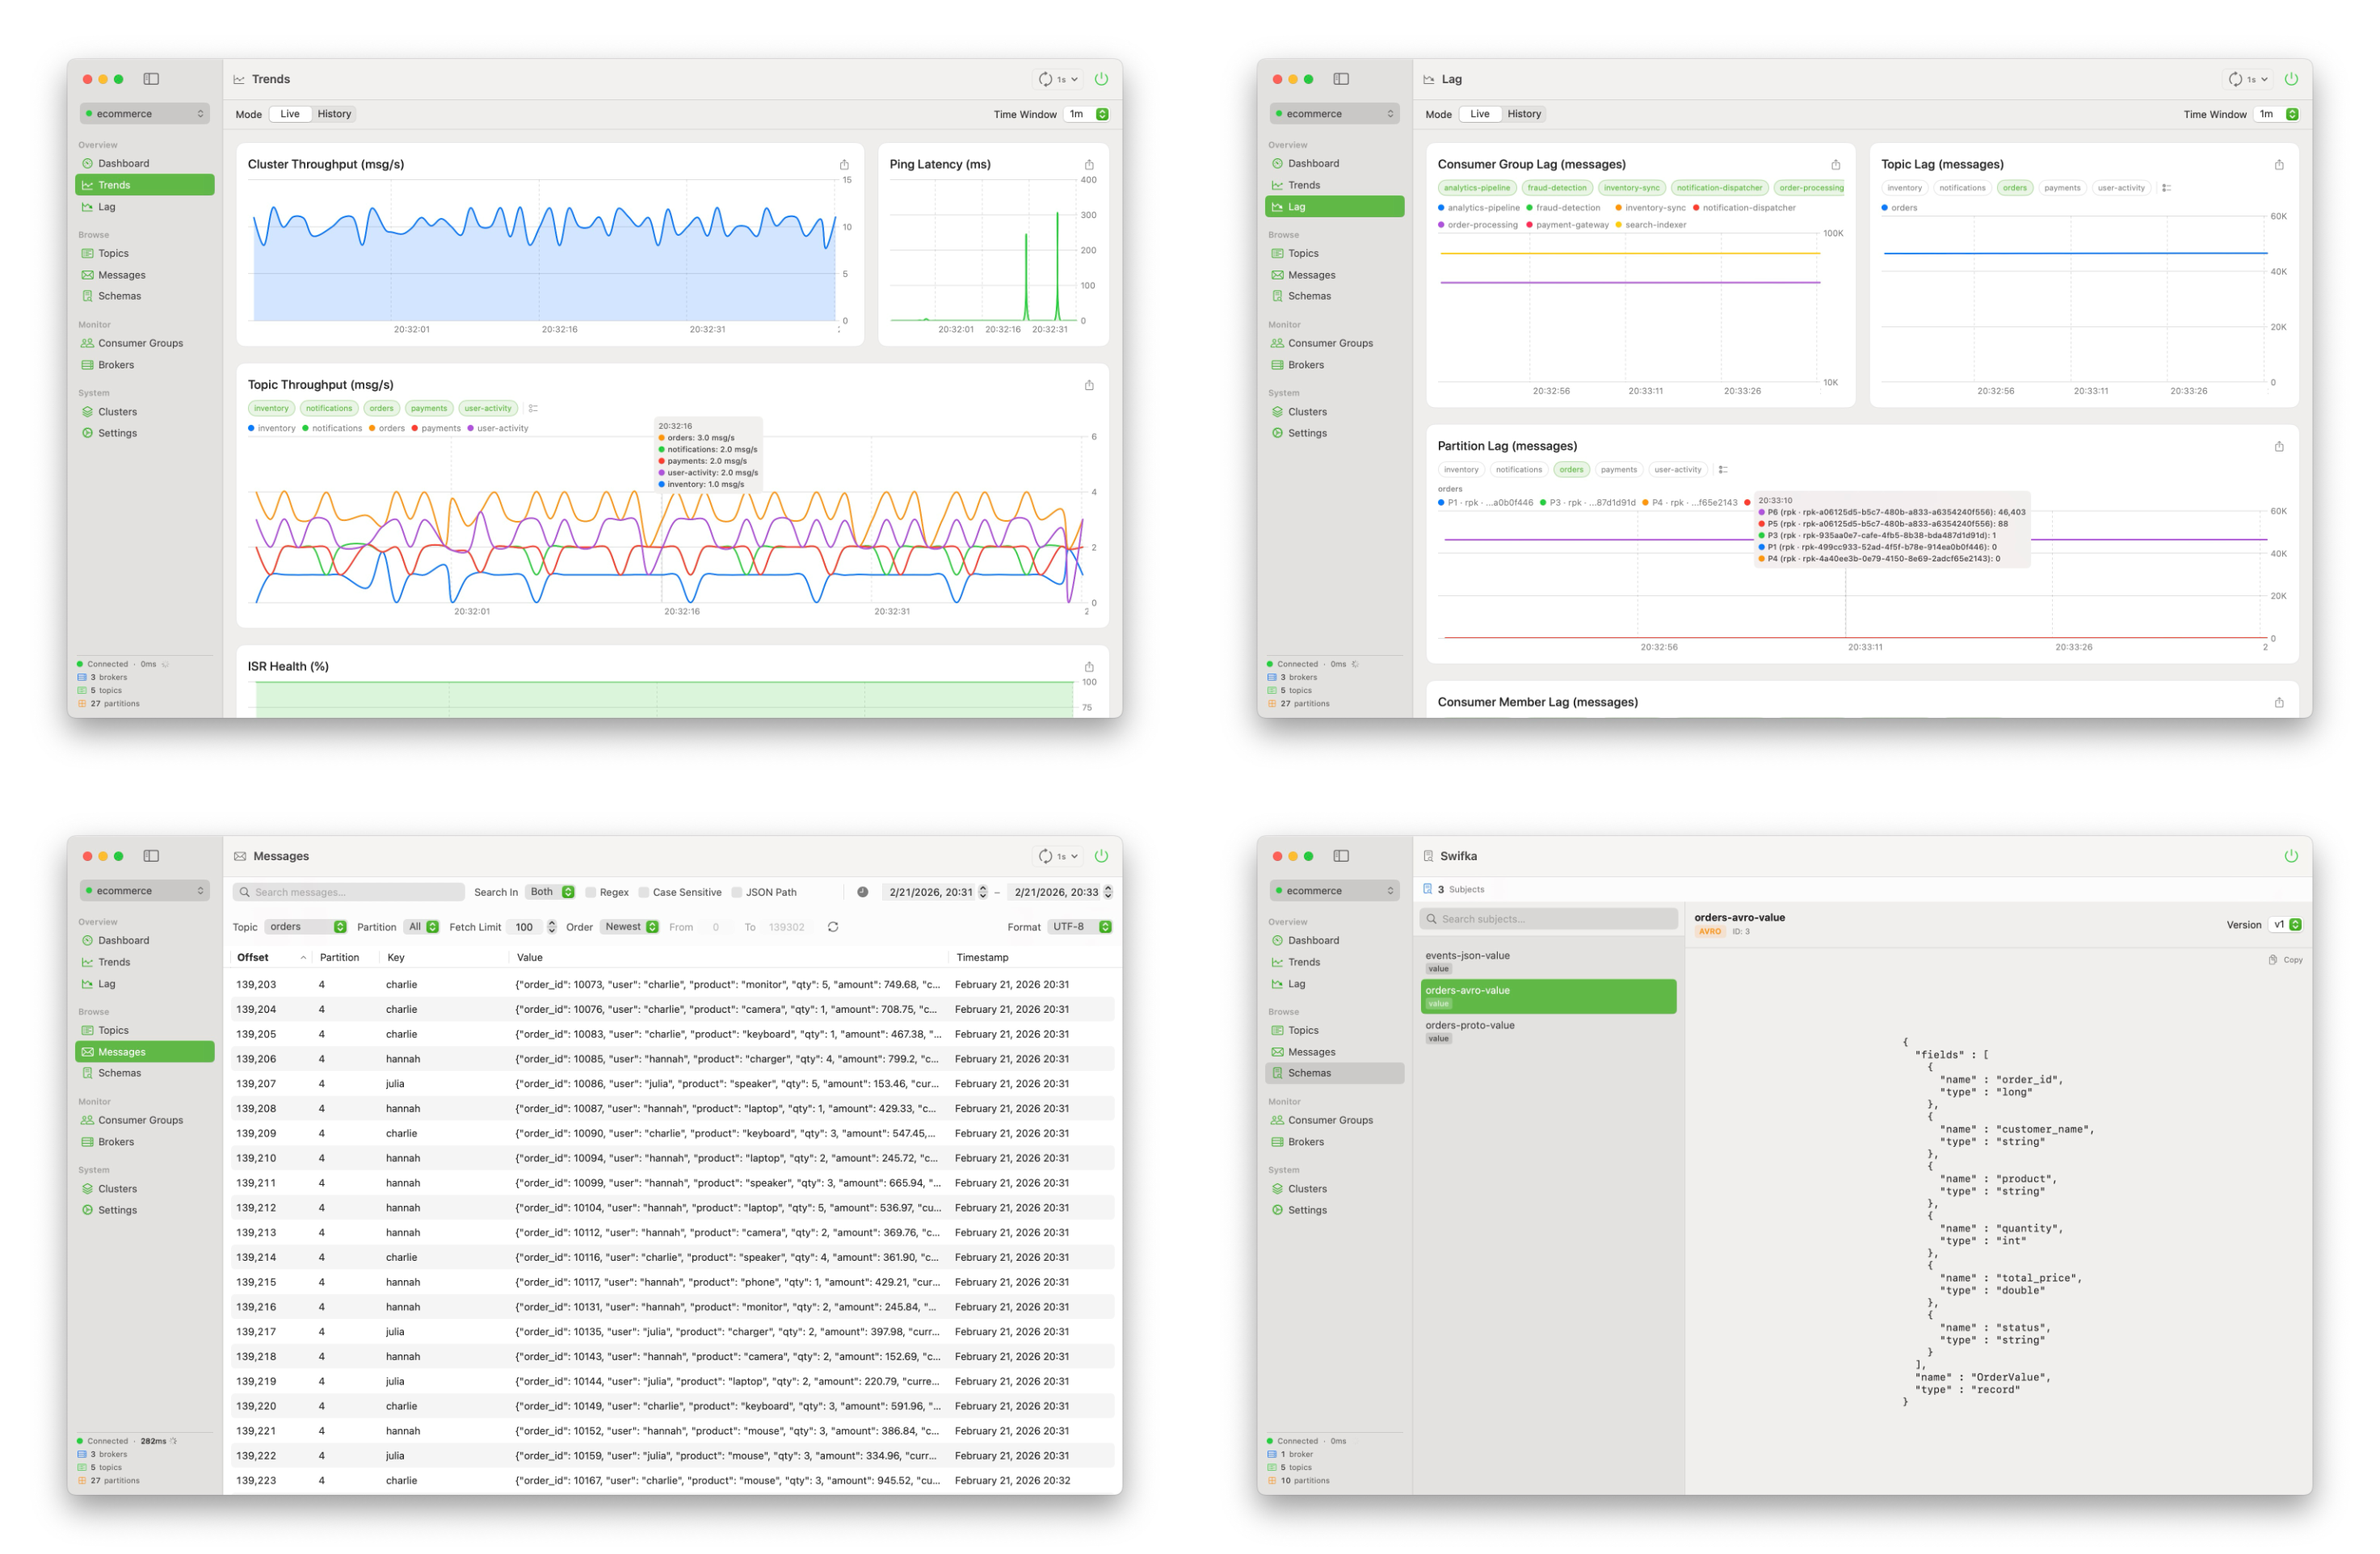Open legend options icon beside Partition Lag chips
The width and height of the screenshot is (2380, 1554).
click(1723, 470)
